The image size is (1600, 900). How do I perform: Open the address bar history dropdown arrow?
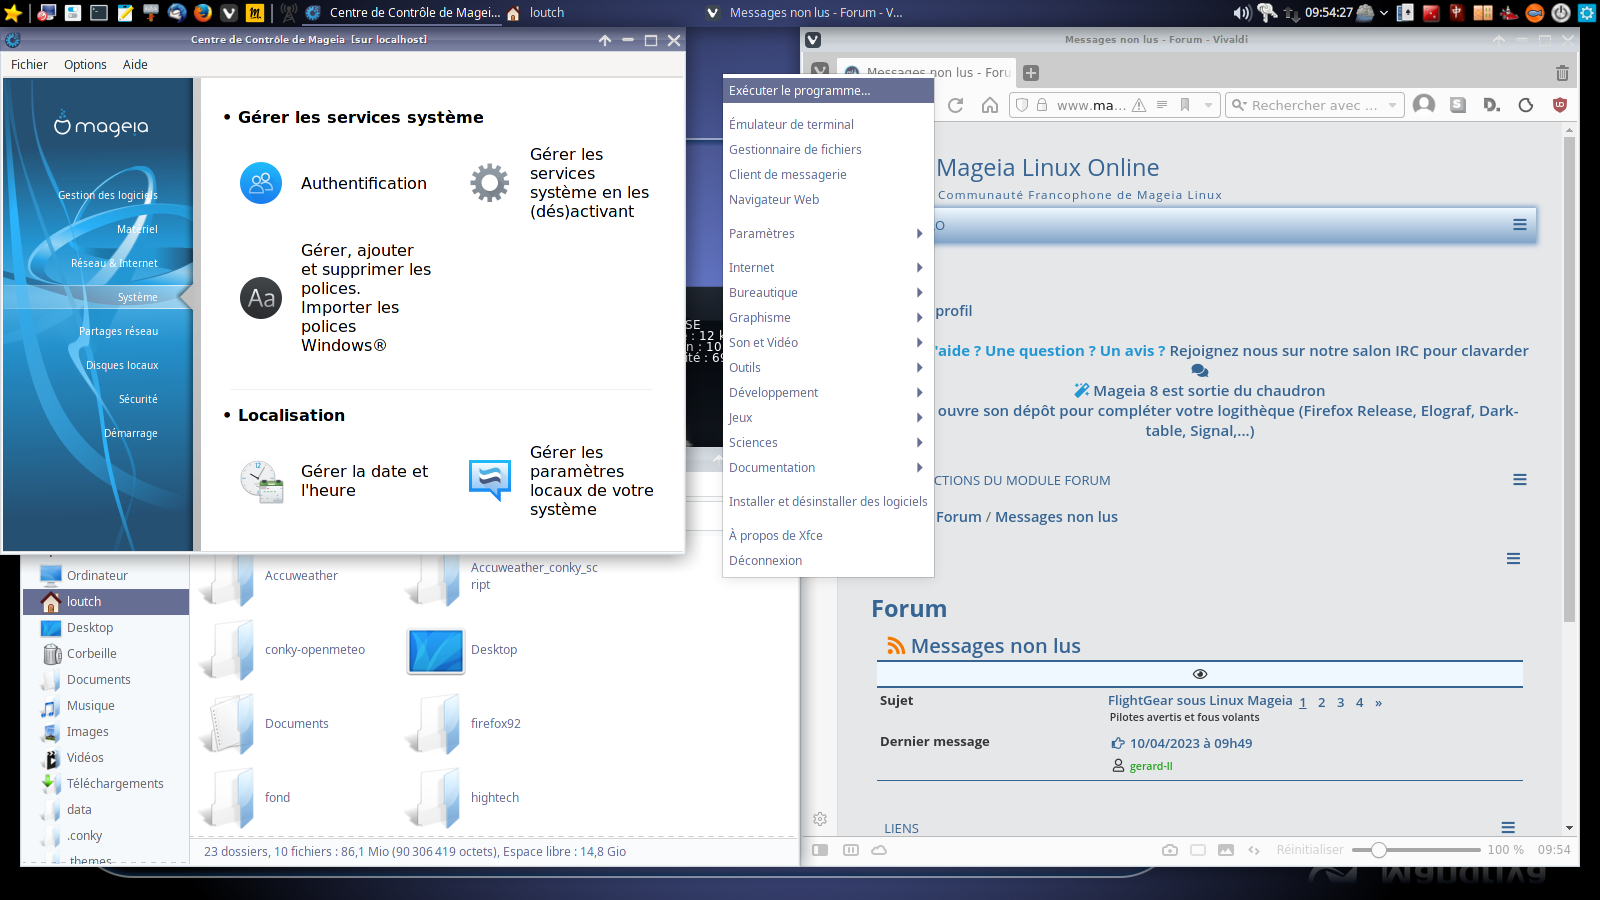point(1208,105)
